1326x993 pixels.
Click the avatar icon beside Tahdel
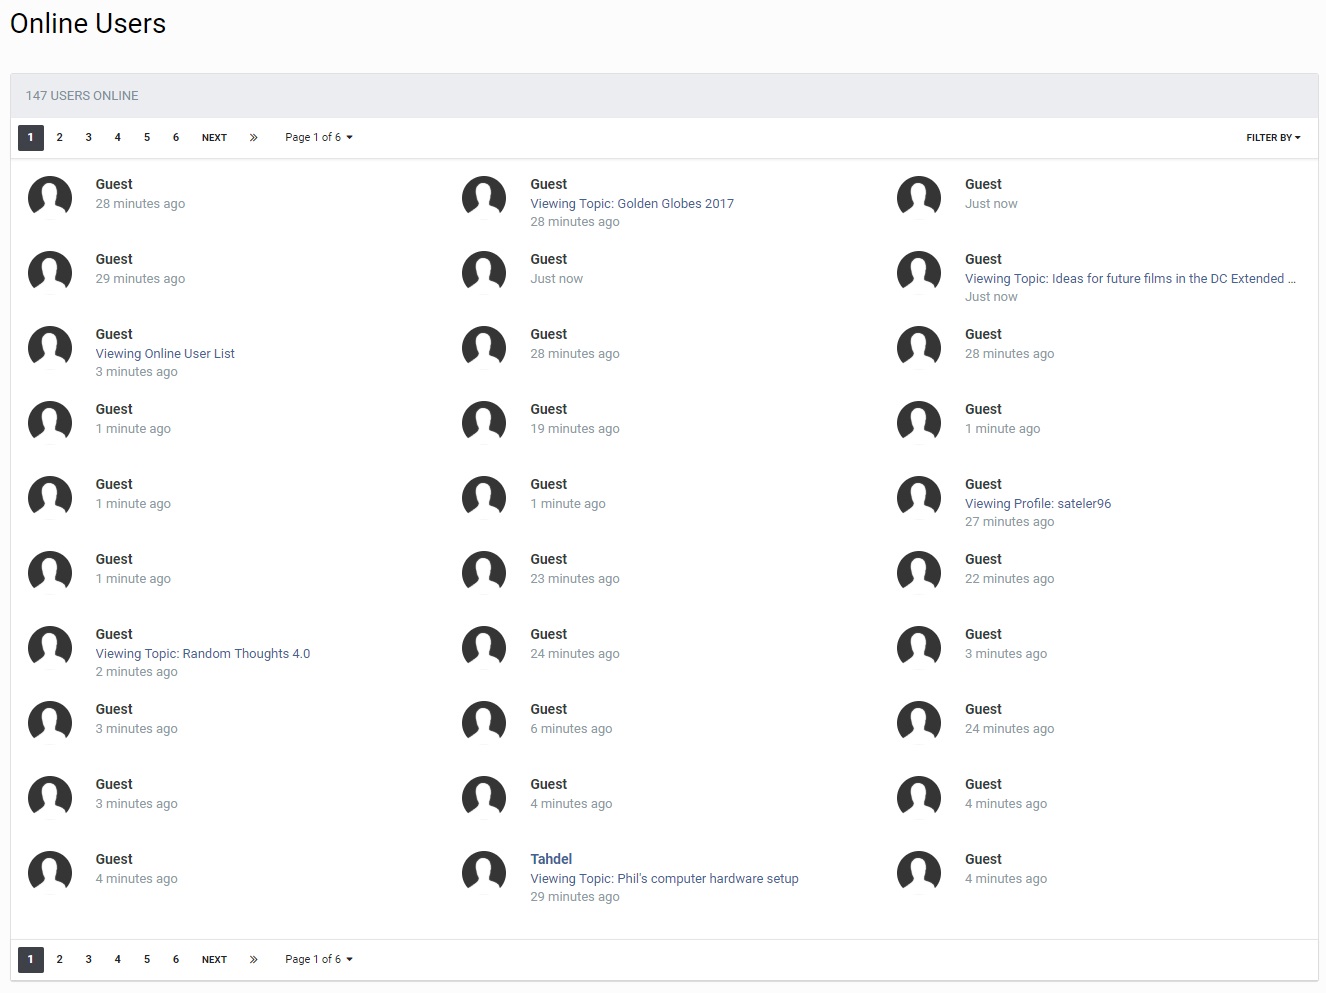point(484,872)
